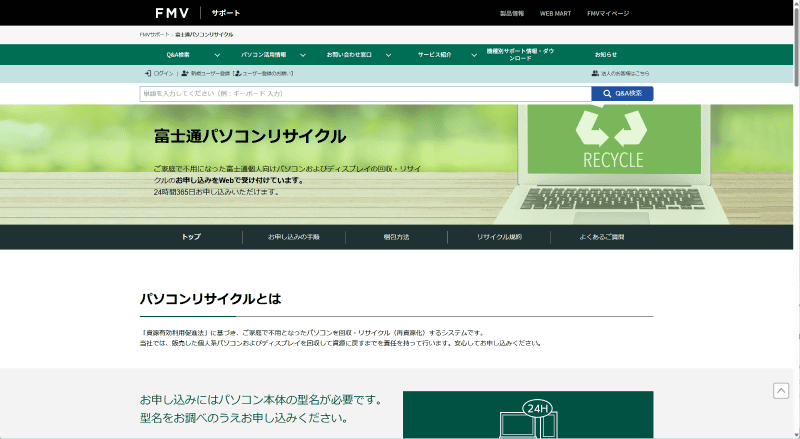
Task: Open 新規ユーザー登録 link
Action: (210, 74)
